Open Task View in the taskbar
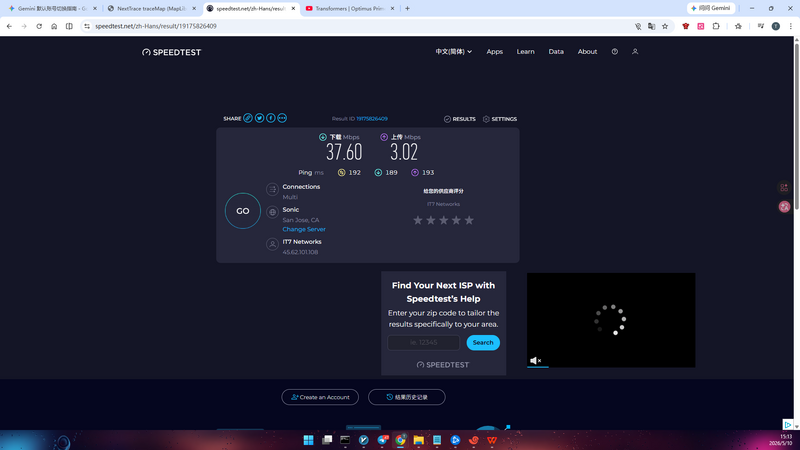This screenshot has height=450, width=800. point(327,440)
